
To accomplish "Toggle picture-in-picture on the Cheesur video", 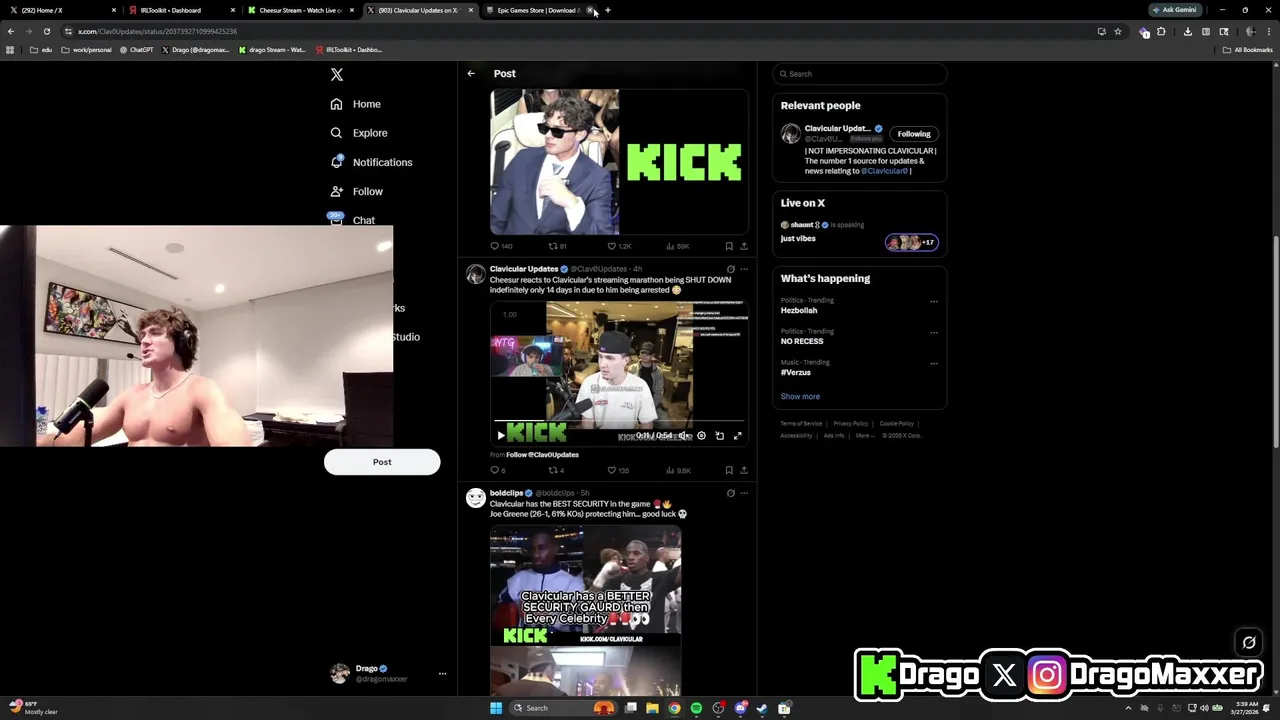I will pos(719,436).
